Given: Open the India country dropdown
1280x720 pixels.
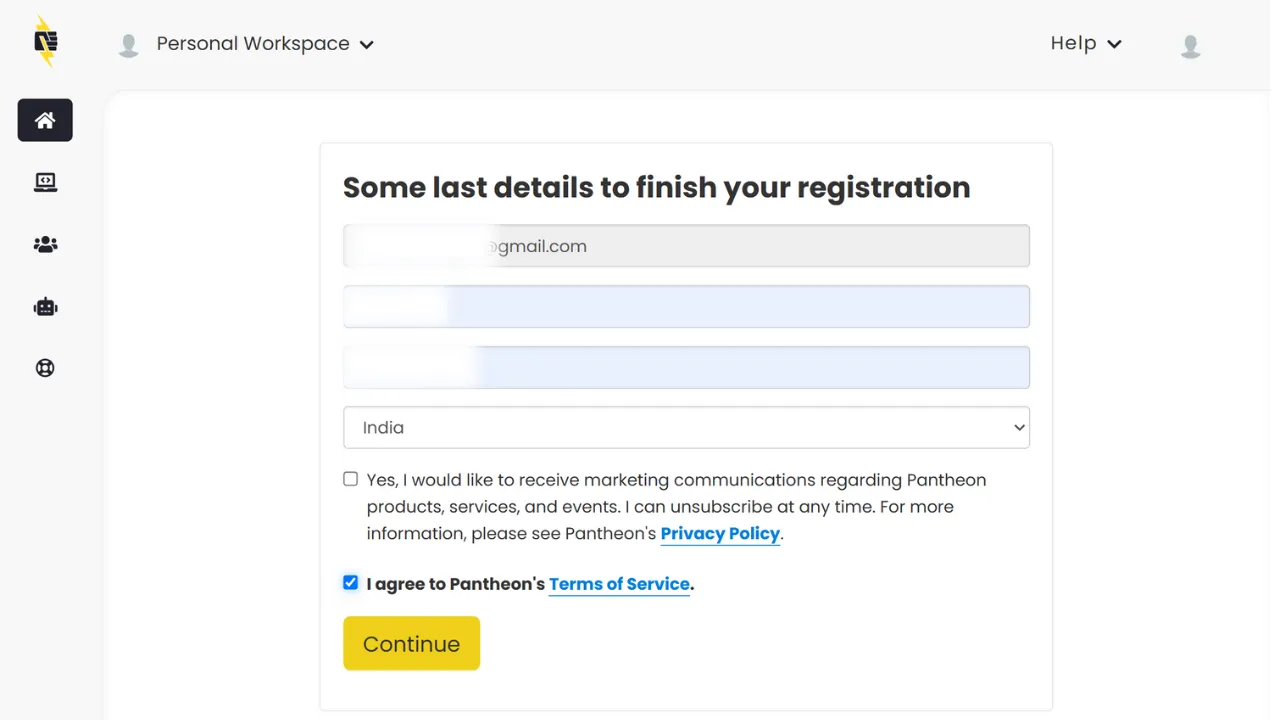Looking at the screenshot, I should click(686, 427).
